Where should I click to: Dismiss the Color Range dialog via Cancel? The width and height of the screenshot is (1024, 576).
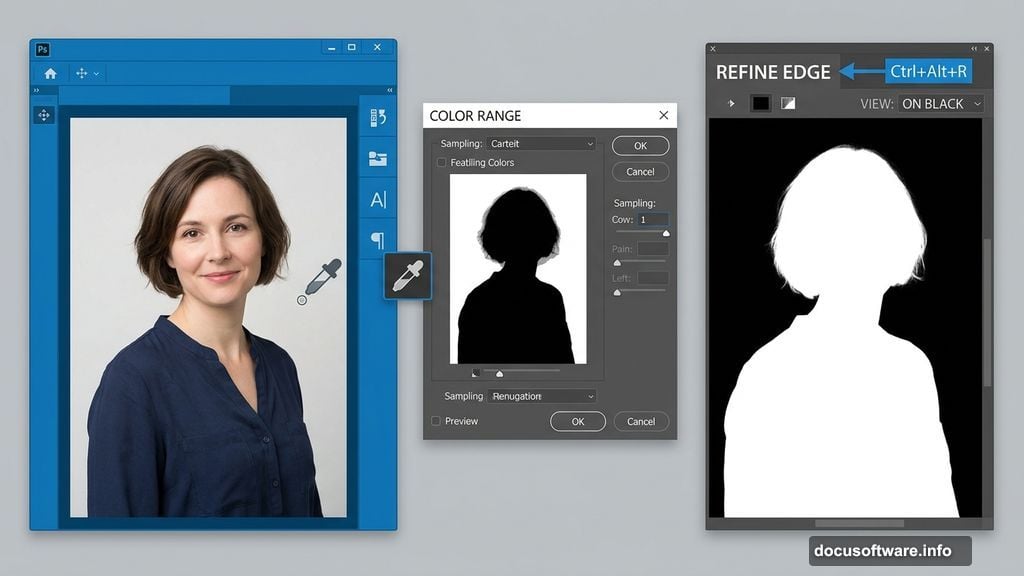(641, 421)
